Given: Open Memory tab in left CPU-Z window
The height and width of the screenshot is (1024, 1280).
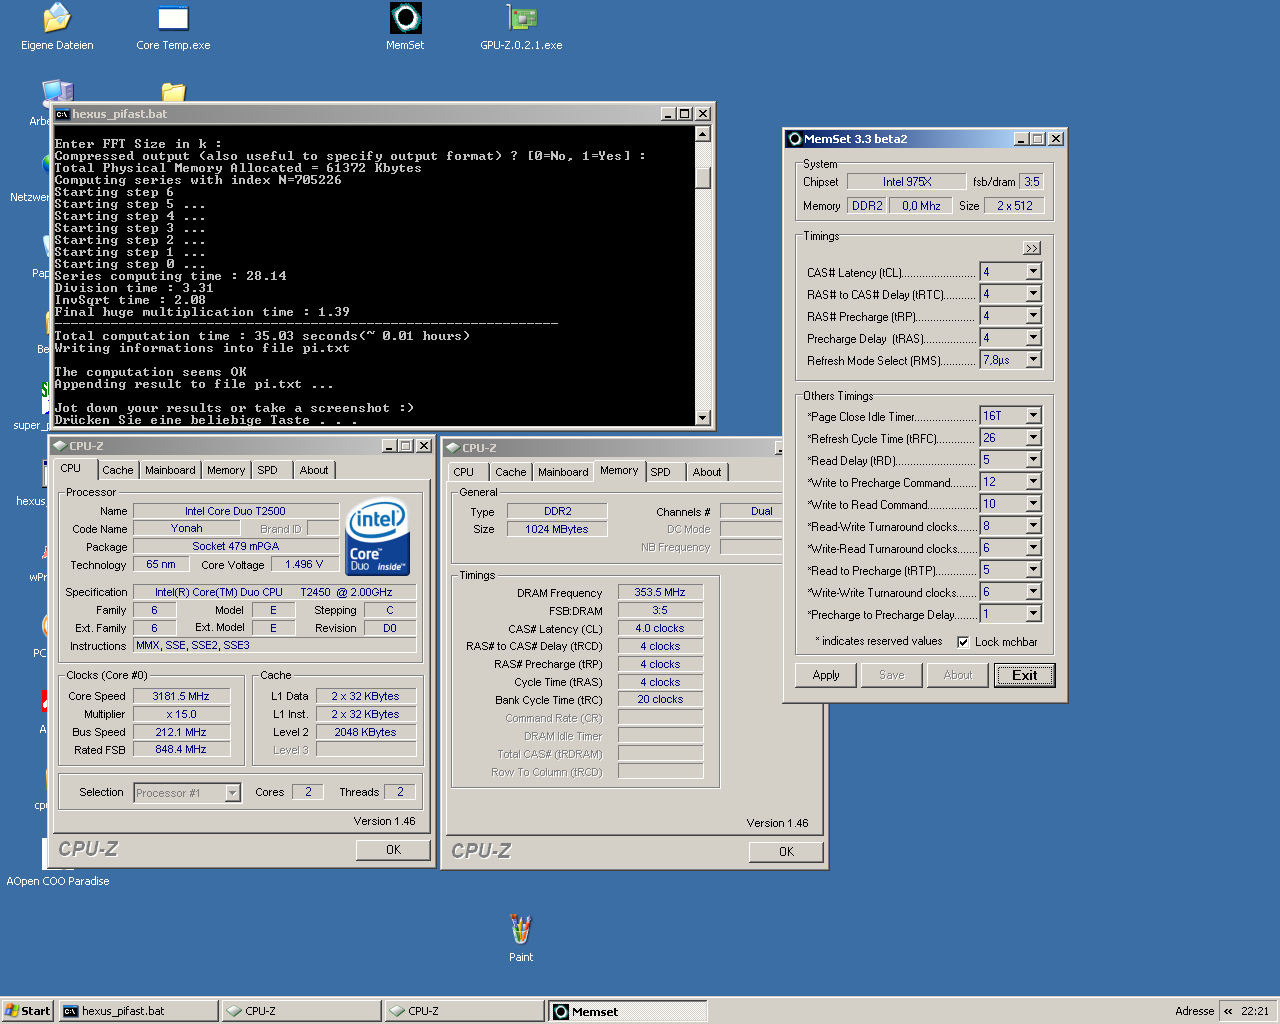Looking at the screenshot, I should (x=226, y=470).
